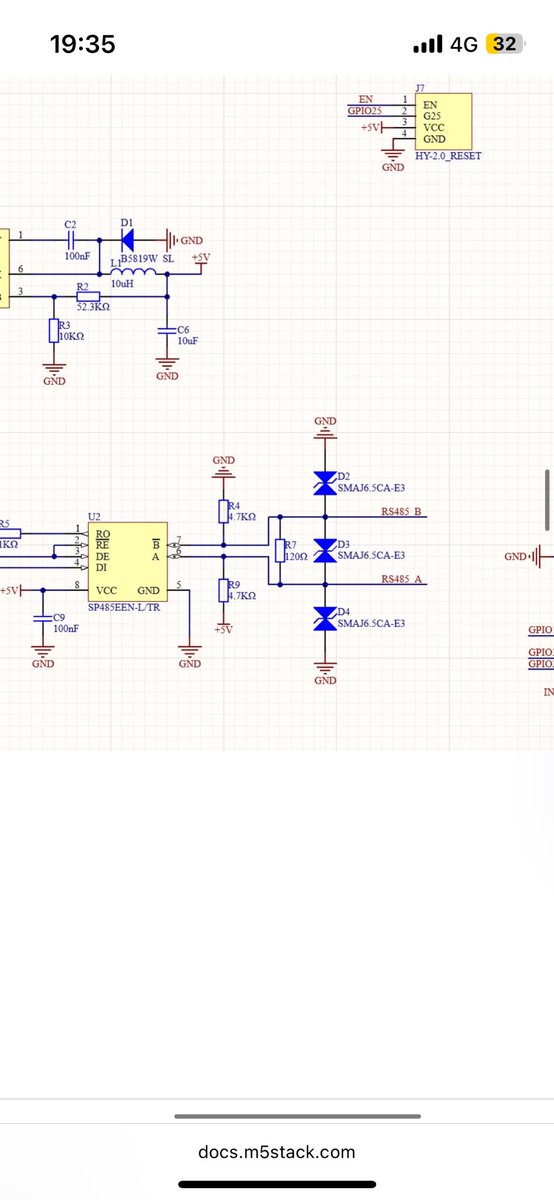Image resolution: width=554 pixels, height=1200 pixels.
Task: Tap the R7 termination resistor symbol
Action: click(280, 550)
